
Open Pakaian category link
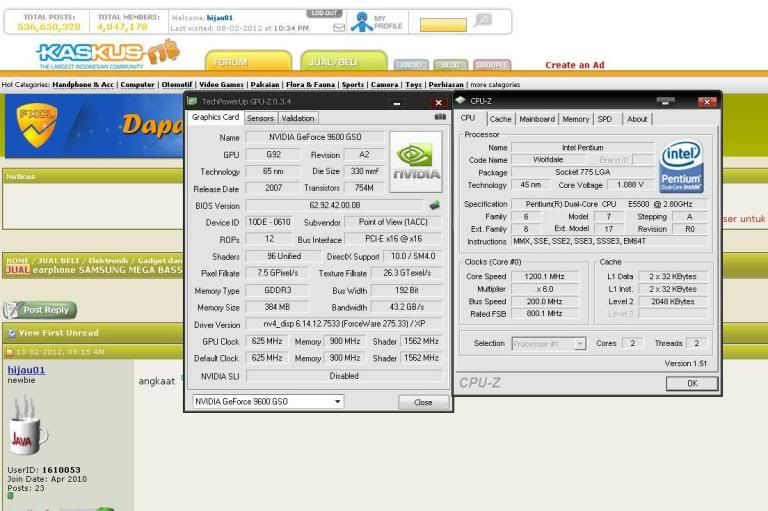[264, 85]
